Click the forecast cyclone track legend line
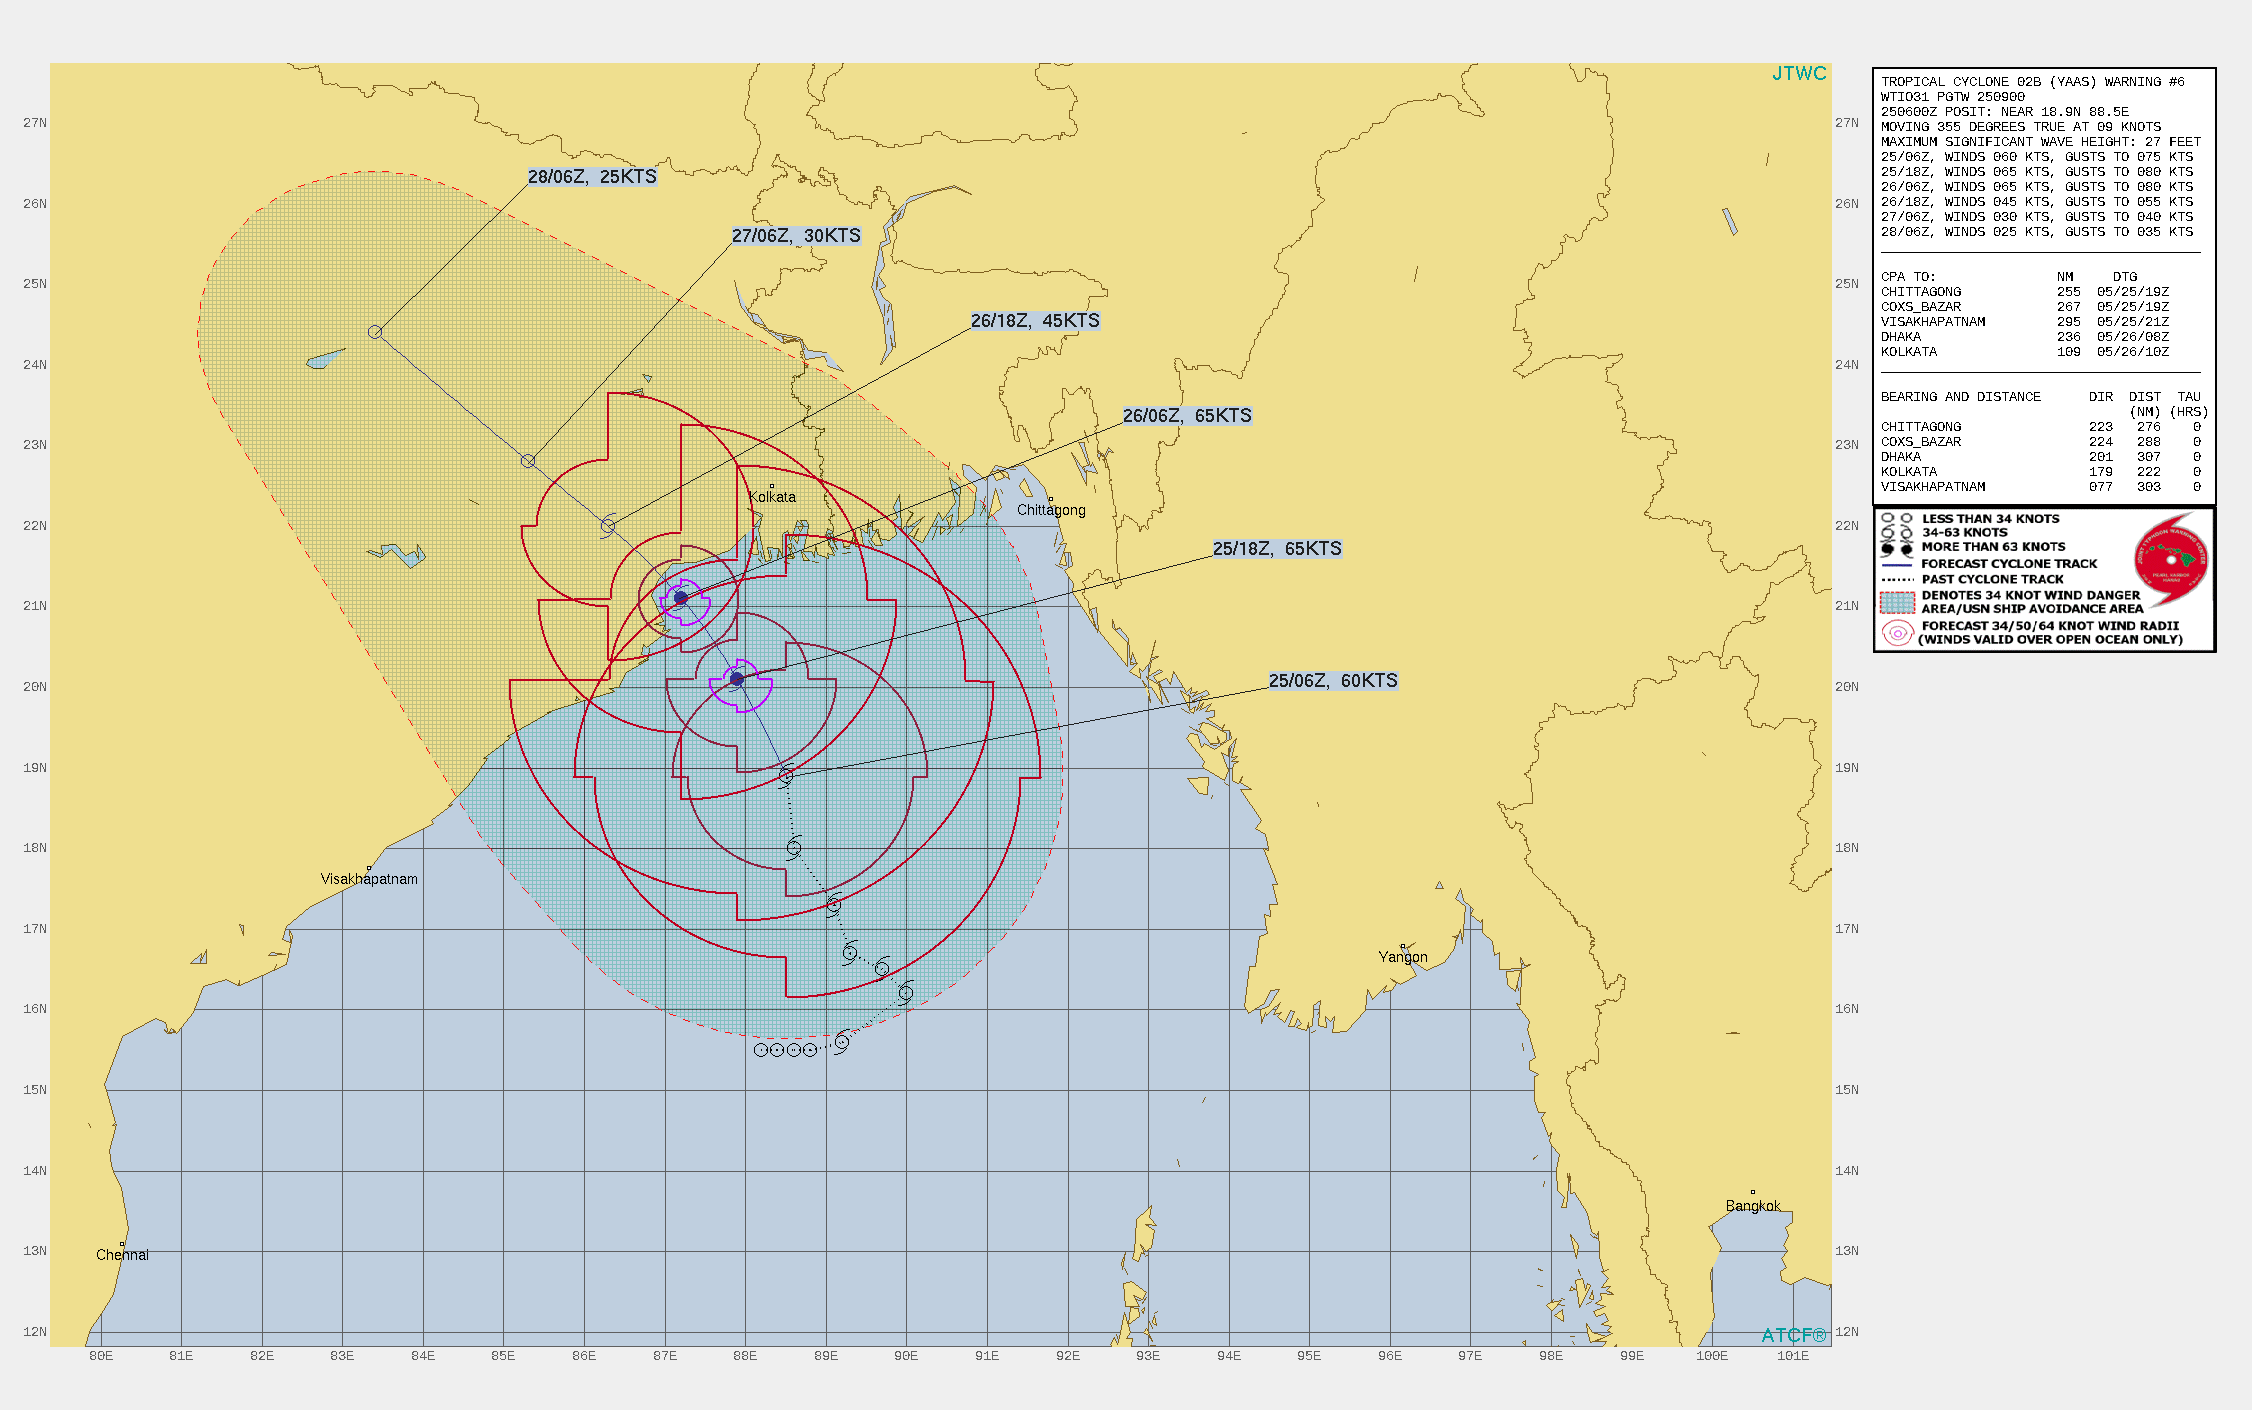Screen dimensions: 2252x1410 click(x=1897, y=564)
